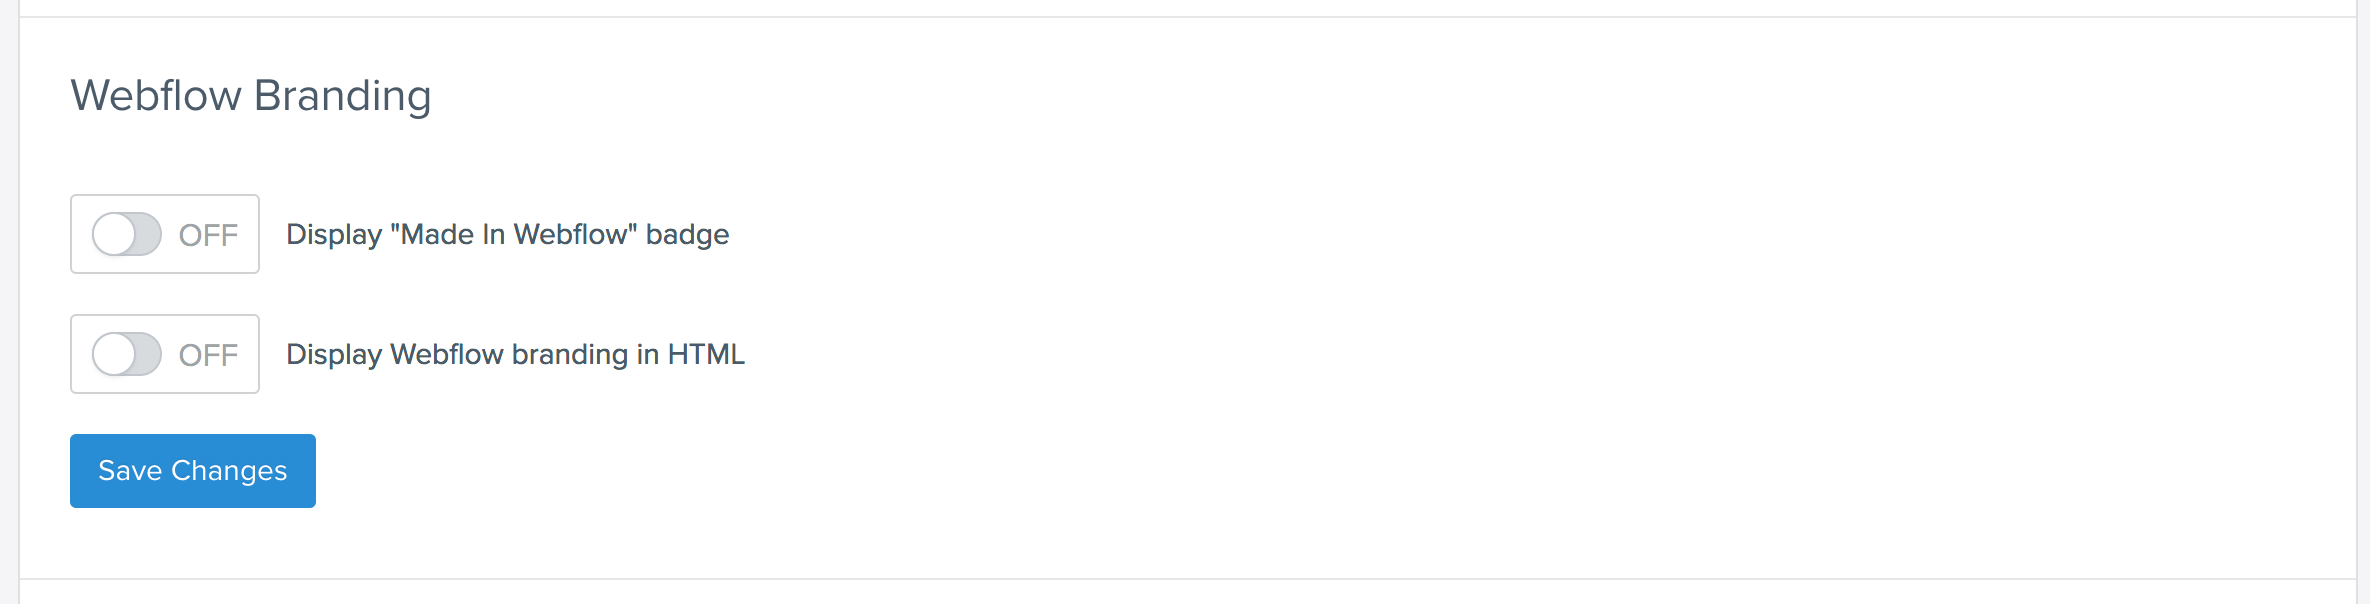Viewport: 2370px width, 604px height.
Task: Enable the "Made In Webflow" badge toggle
Action: click(127, 234)
